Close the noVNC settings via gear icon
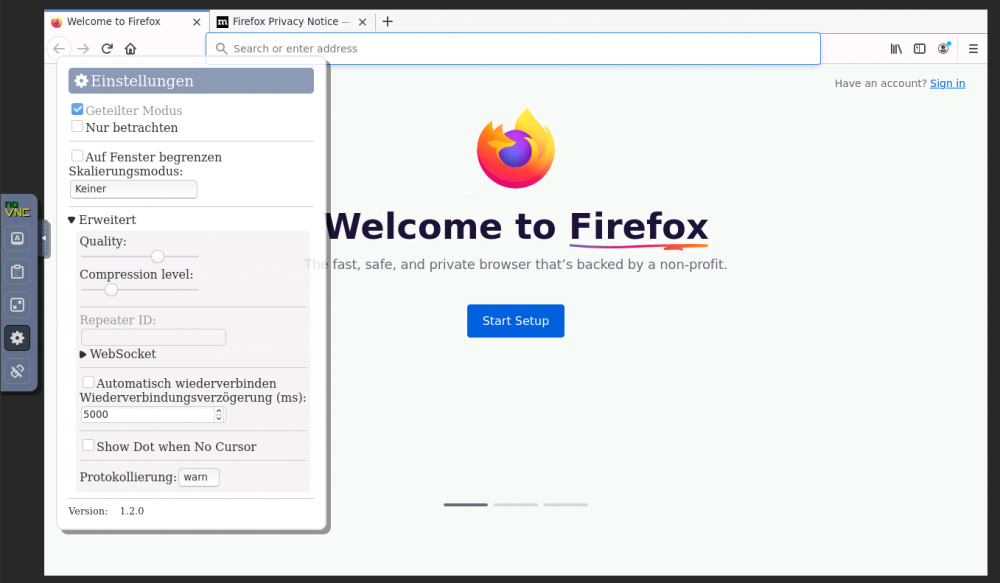The height and width of the screenshot is (583, 1000). [17, 338]
